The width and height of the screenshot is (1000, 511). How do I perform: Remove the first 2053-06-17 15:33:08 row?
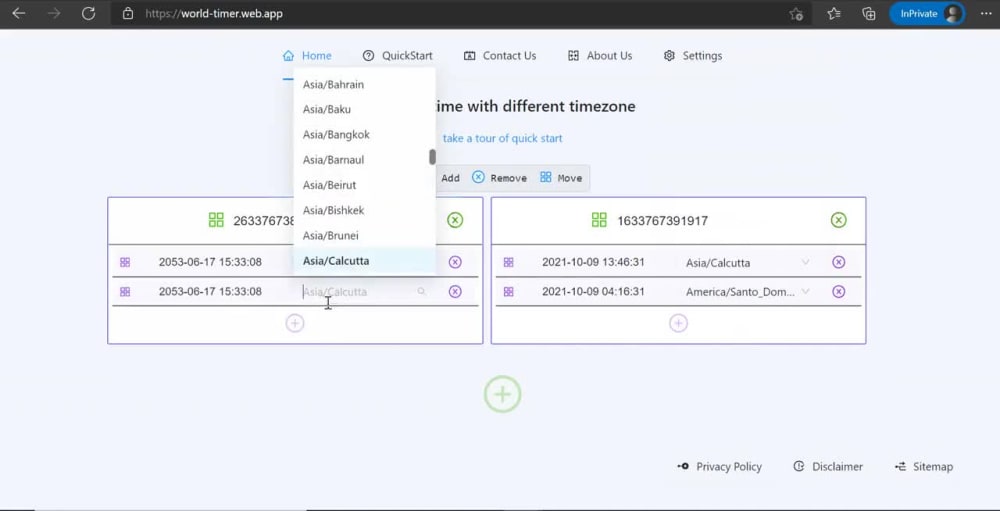coord(455,262)
